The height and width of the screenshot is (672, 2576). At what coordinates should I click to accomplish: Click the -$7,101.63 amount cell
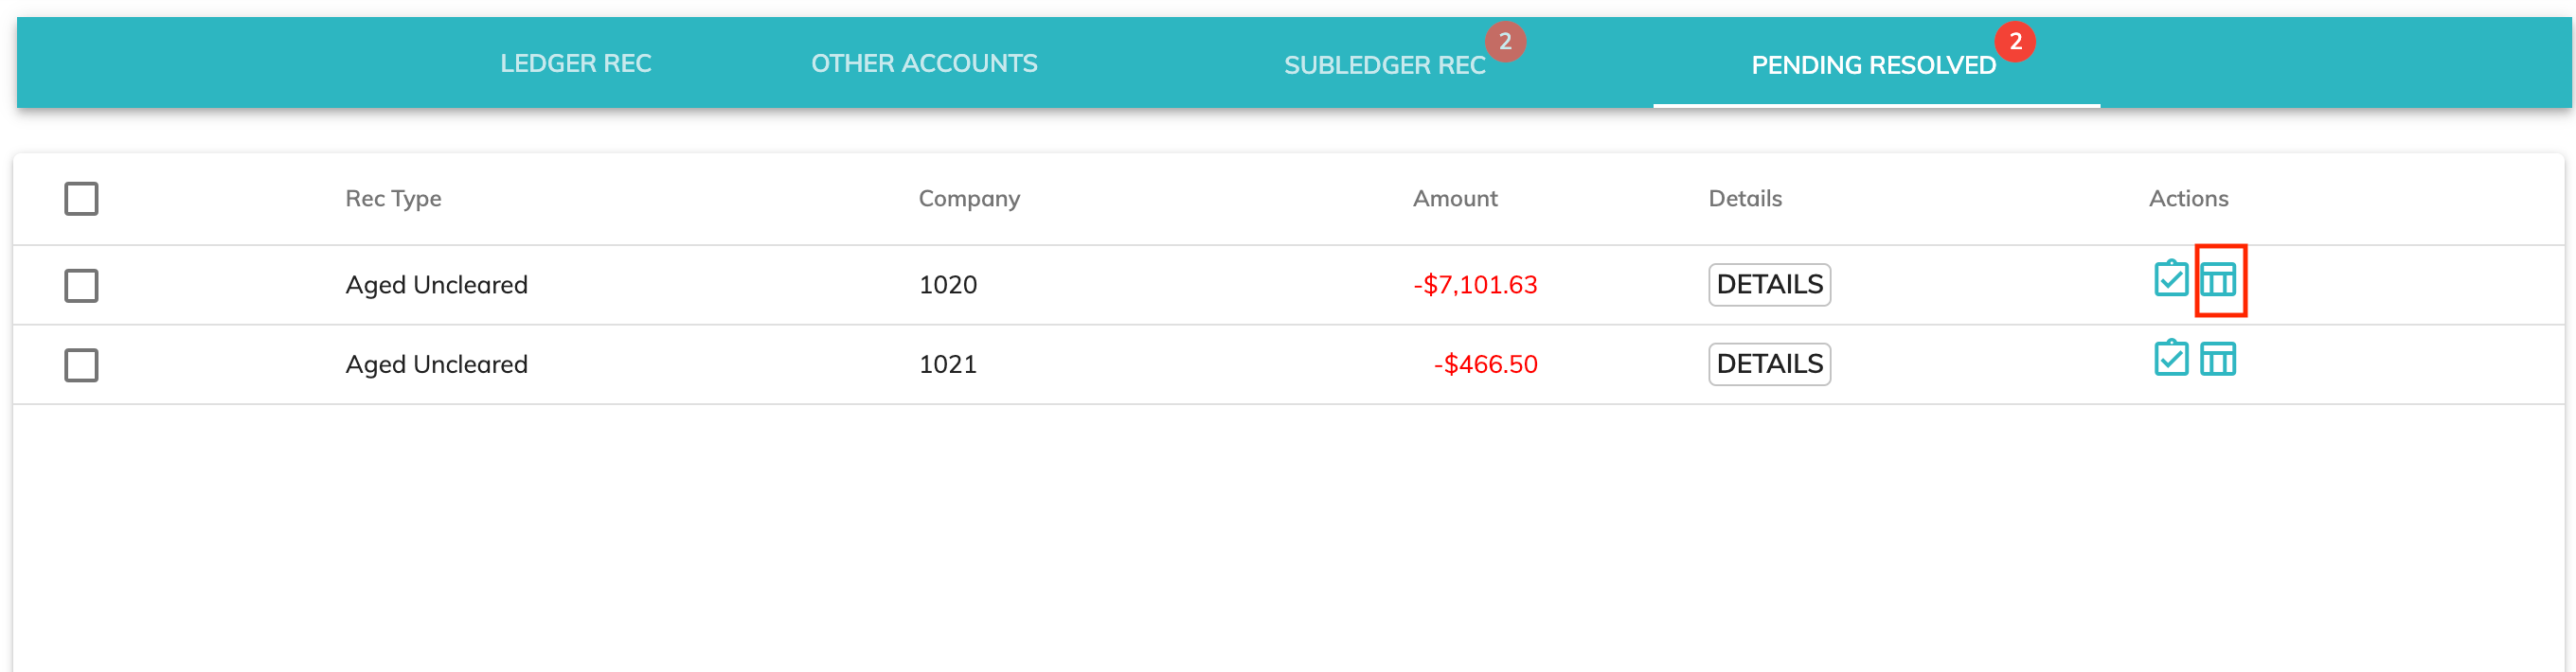[x=1474, y=285]
